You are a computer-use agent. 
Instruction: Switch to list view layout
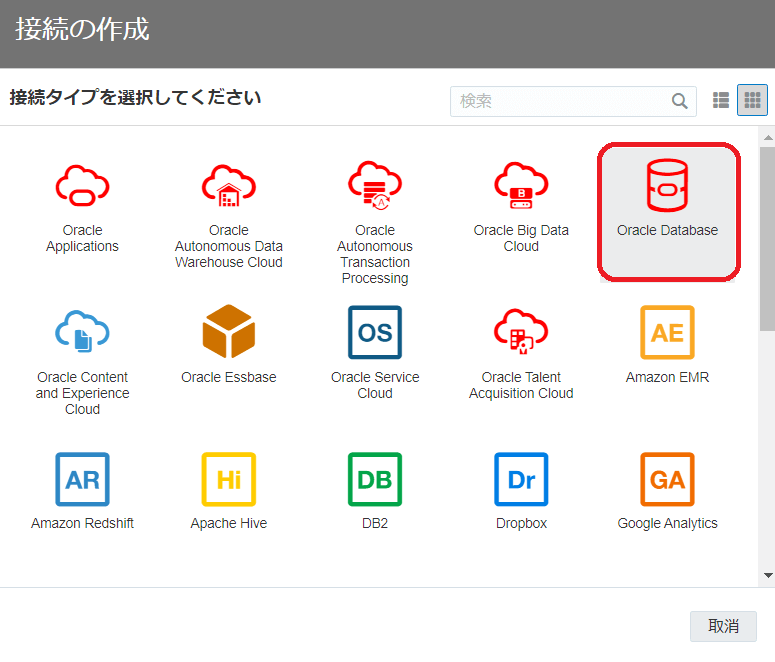721,100
